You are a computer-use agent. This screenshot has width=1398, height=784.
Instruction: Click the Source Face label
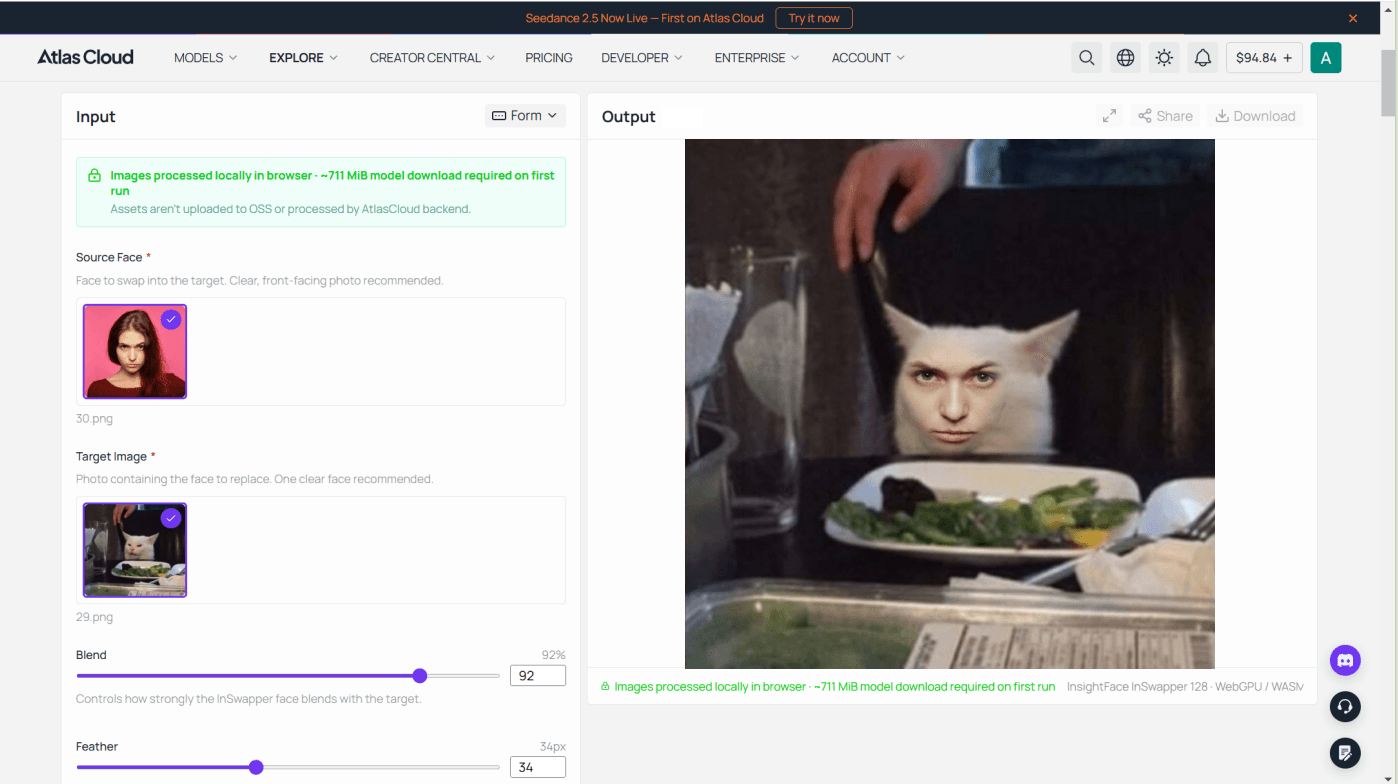109,257
